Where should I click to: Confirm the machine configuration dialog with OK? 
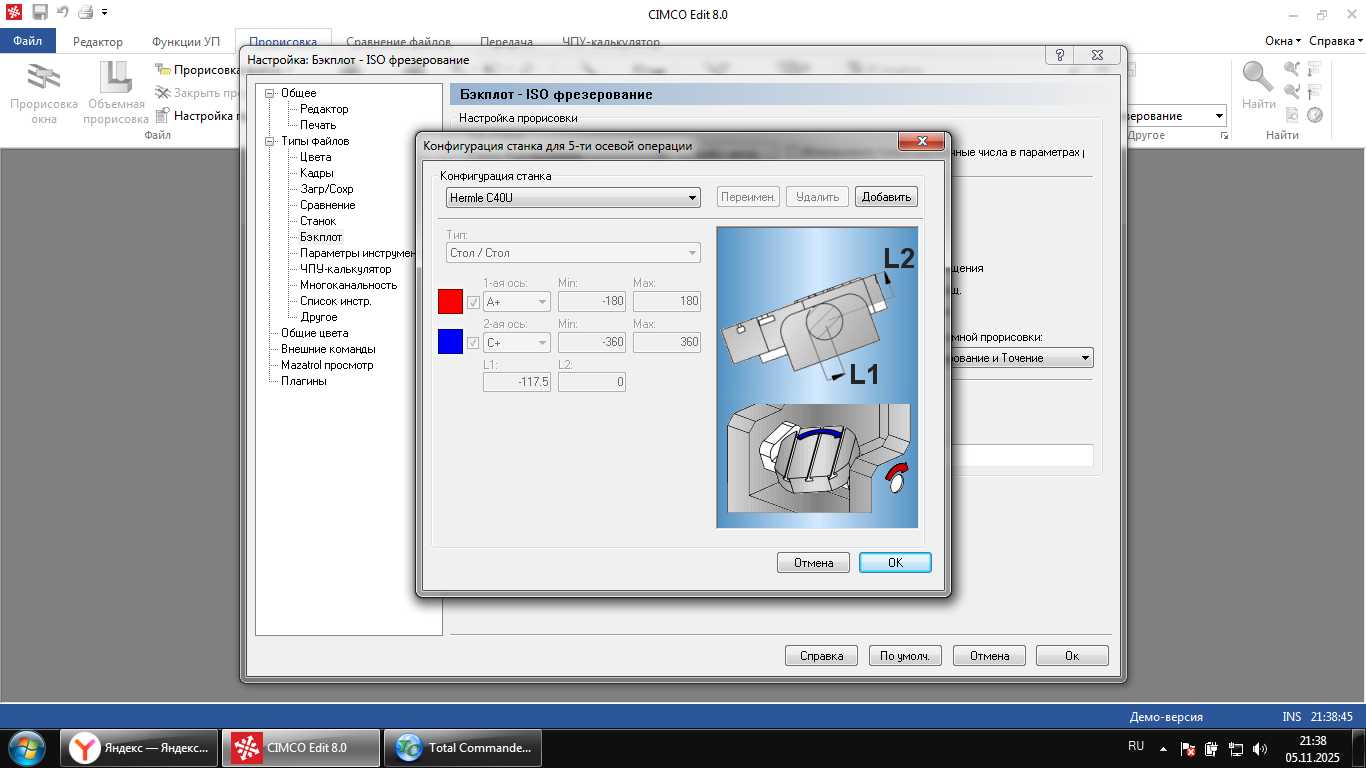[895, 563]
